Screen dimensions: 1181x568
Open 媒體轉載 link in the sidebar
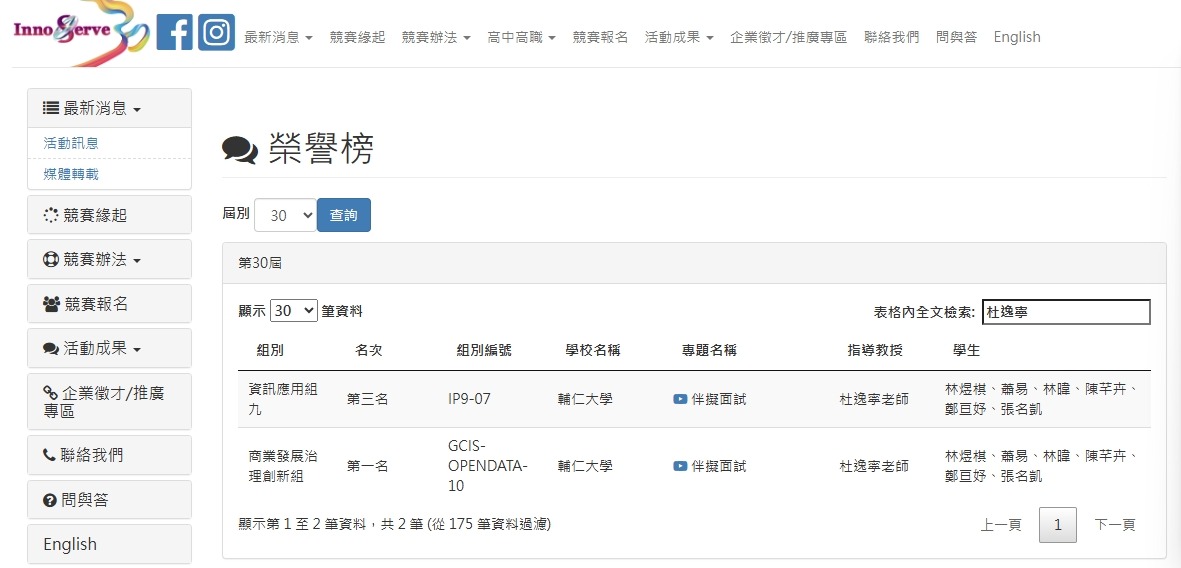[x=71, y=174]
